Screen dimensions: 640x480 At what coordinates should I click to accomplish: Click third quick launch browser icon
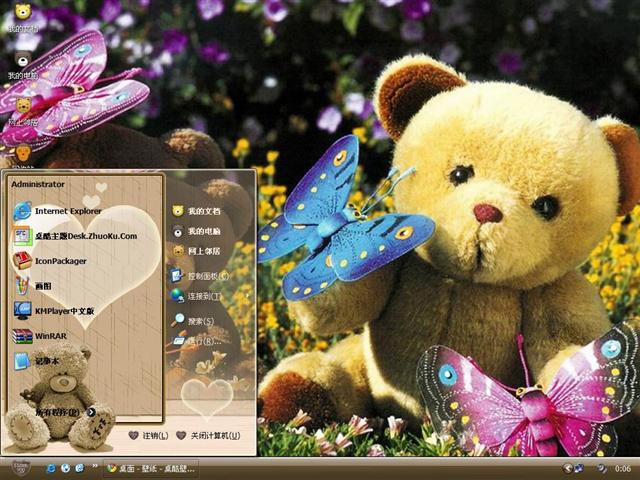point(80,468)
